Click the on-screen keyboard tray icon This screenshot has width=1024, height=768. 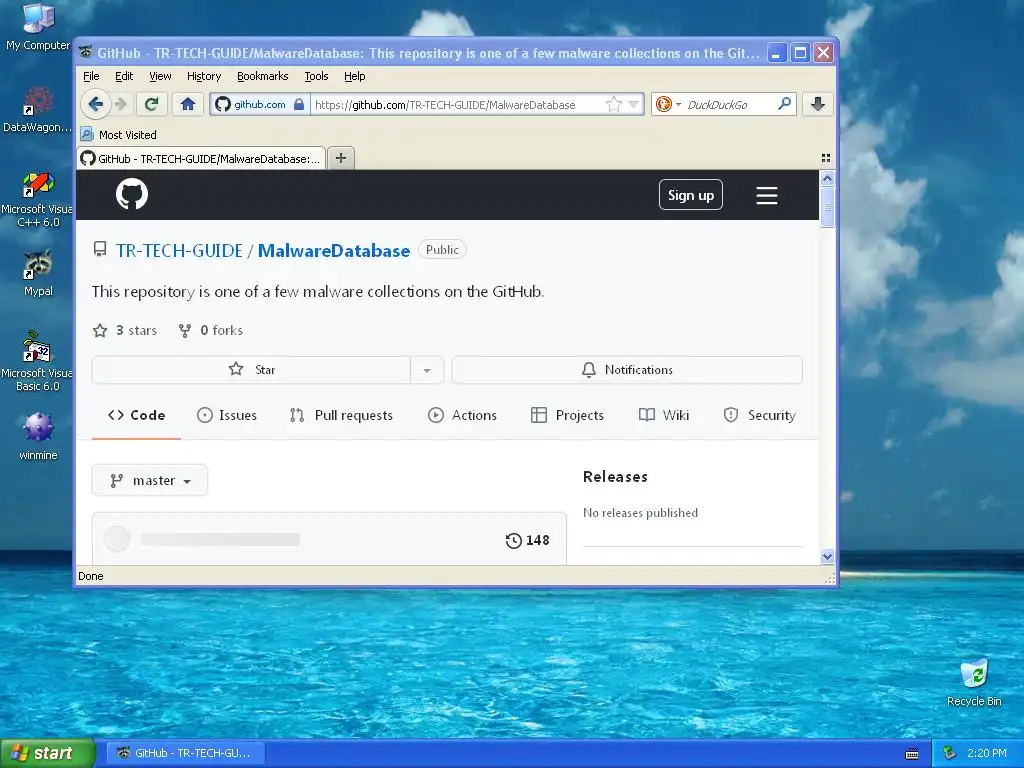point(912,754)
